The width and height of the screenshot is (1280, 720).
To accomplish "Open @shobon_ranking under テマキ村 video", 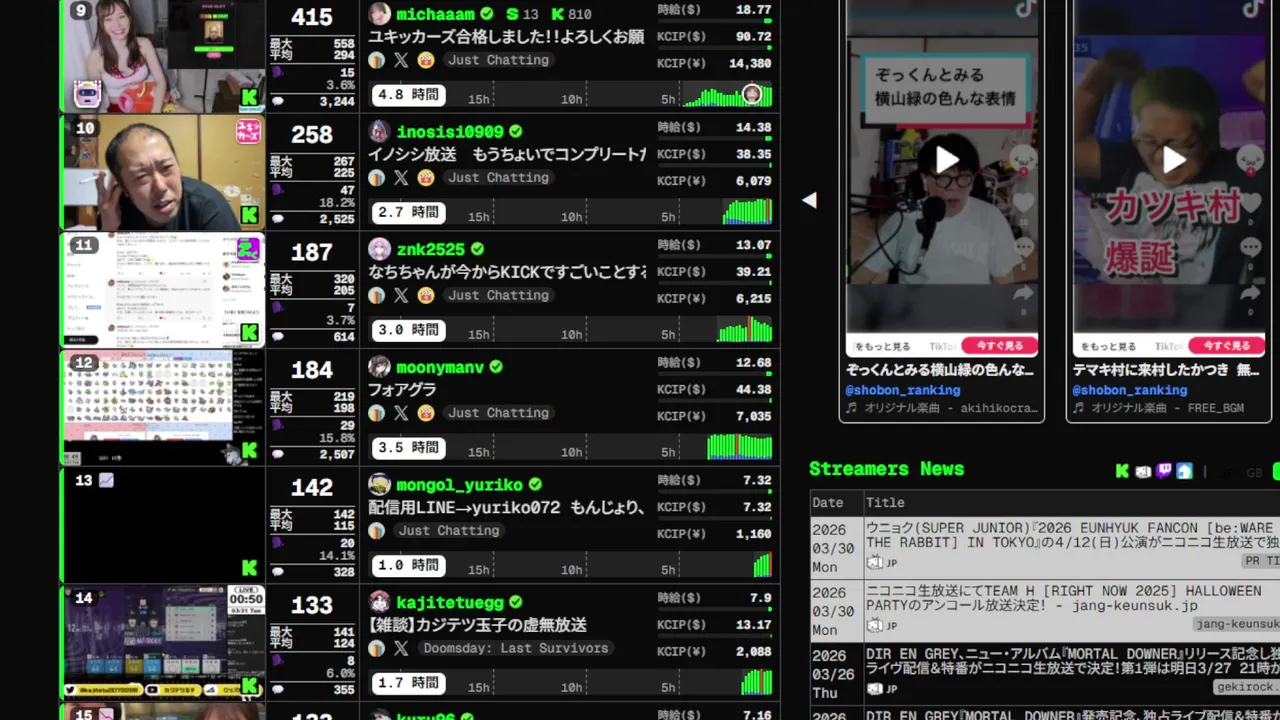I will [x=1130, y=390].
